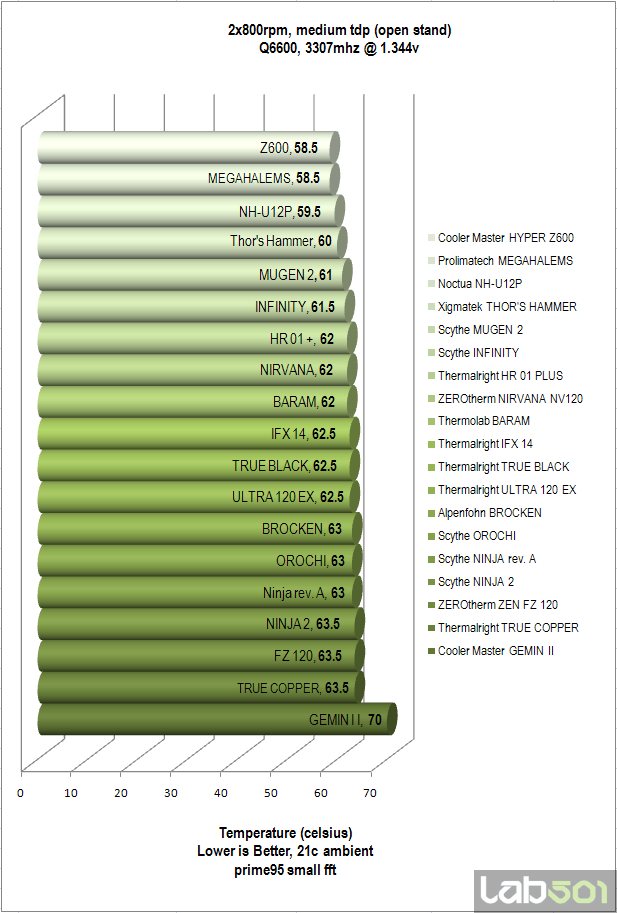Select the Thor's Hammer, 60 bar label
617x913 pixels.
coord(281,240)
